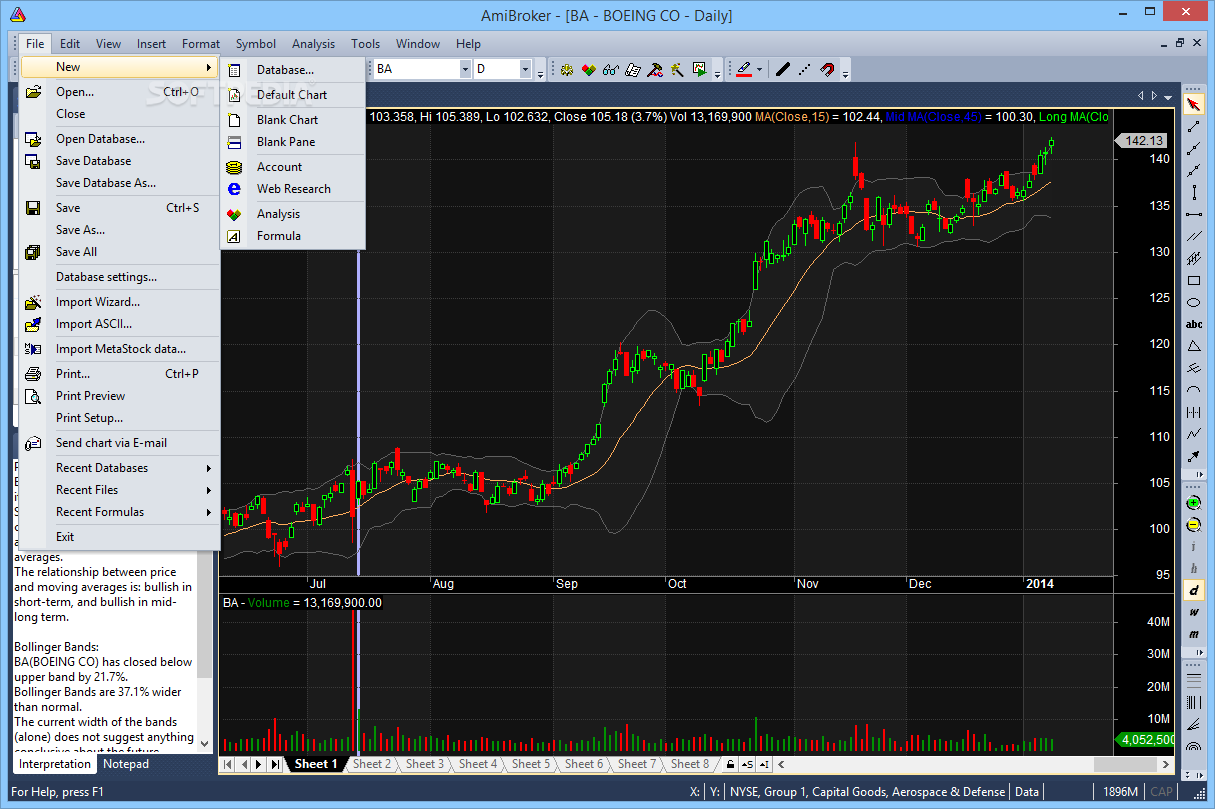The image size is (1215, 809).
Task: Select the zig-zag line tool
Action: (x=1193, y=434)
